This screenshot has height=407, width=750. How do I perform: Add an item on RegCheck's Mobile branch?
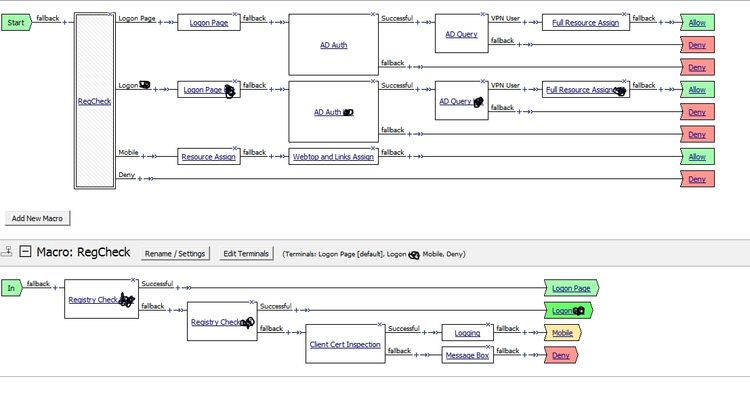click(x=143, y=156)
